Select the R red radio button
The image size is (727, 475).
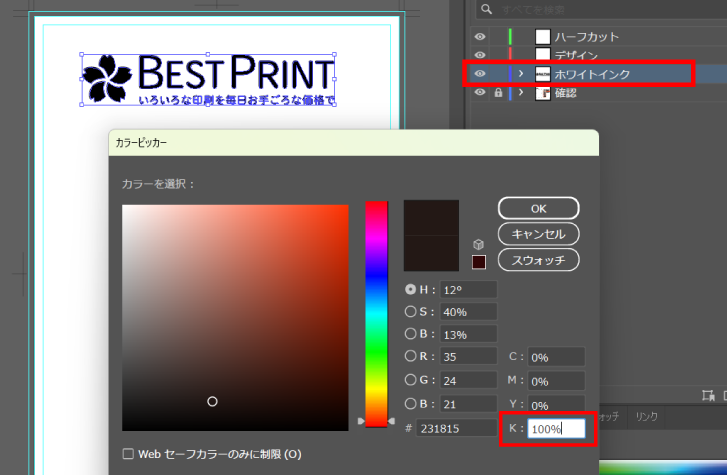(x=410, y=356)
